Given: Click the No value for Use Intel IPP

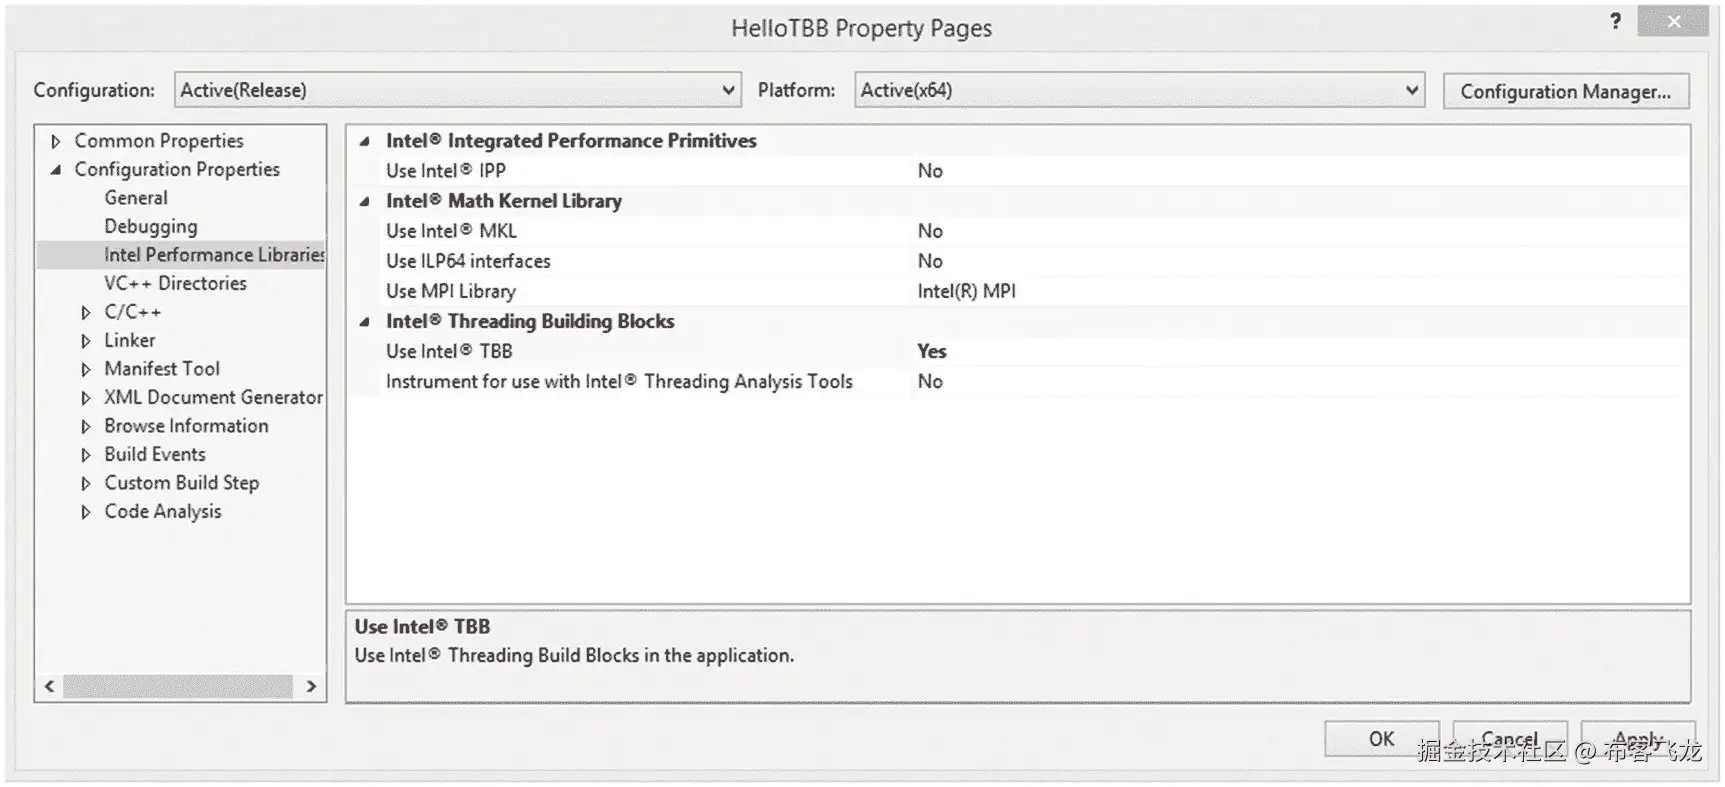Looking at the screenshot, I should (930, 171).
